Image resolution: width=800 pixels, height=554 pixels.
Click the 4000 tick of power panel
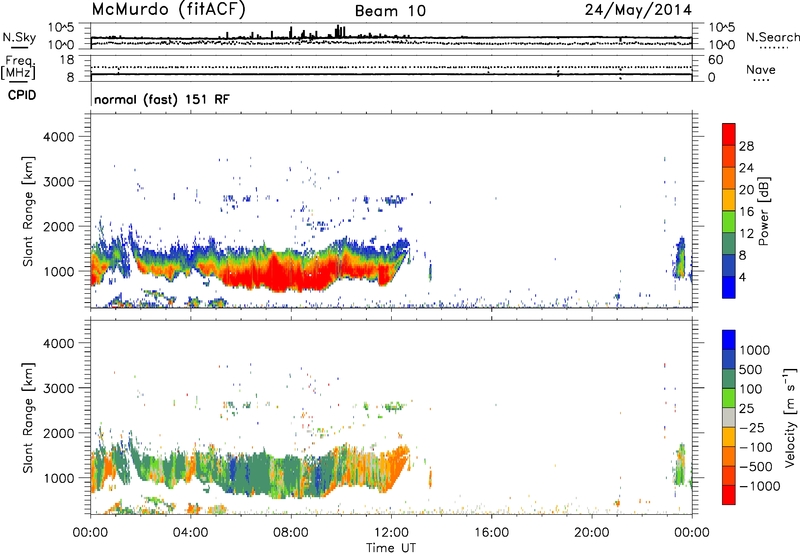pos(59,137)
